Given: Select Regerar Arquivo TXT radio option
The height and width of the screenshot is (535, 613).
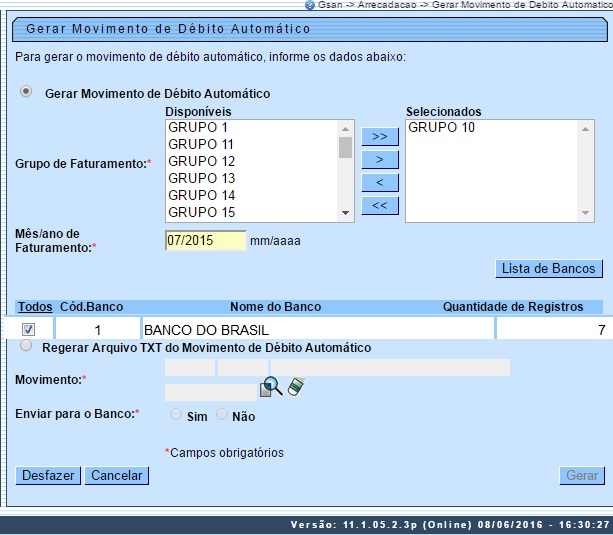Looking at the screenshot, I should click(x=27, y=347).
